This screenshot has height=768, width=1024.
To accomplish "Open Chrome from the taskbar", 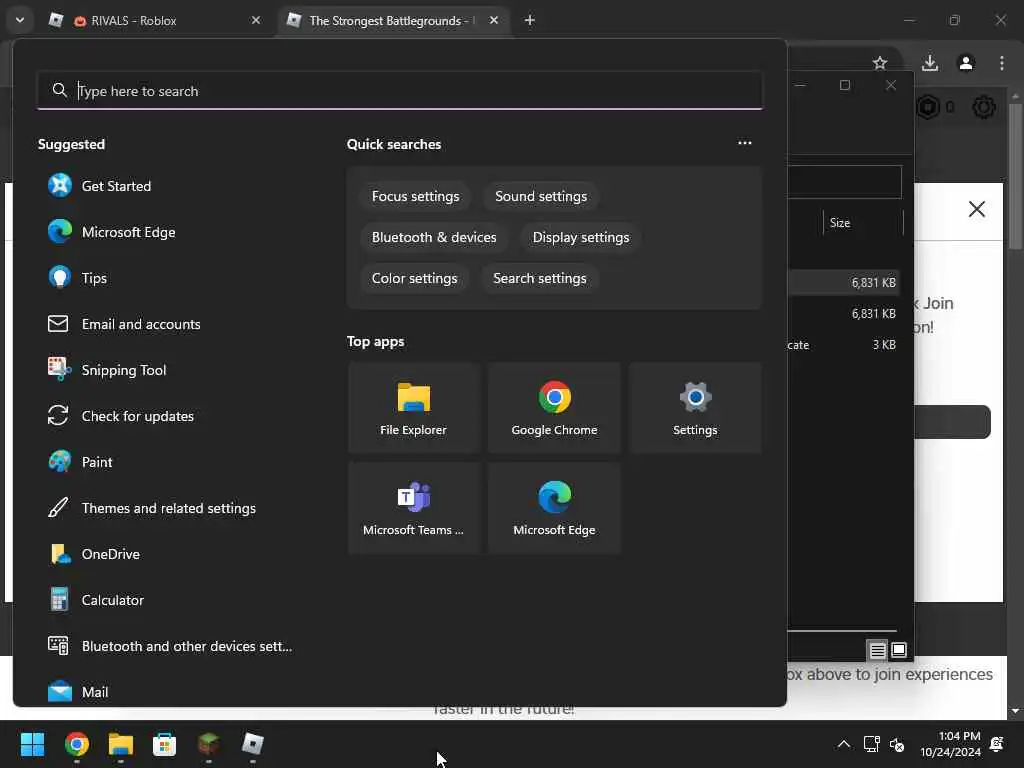I will pos(76,744).
